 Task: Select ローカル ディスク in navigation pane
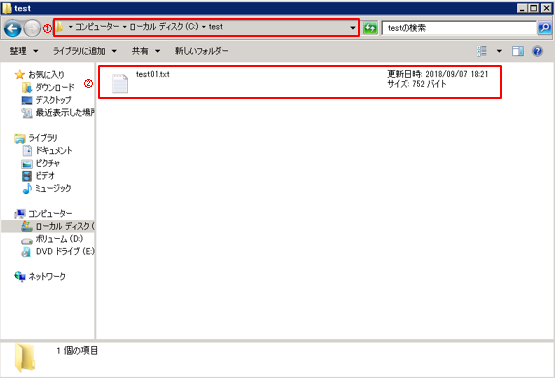point(65,226)
